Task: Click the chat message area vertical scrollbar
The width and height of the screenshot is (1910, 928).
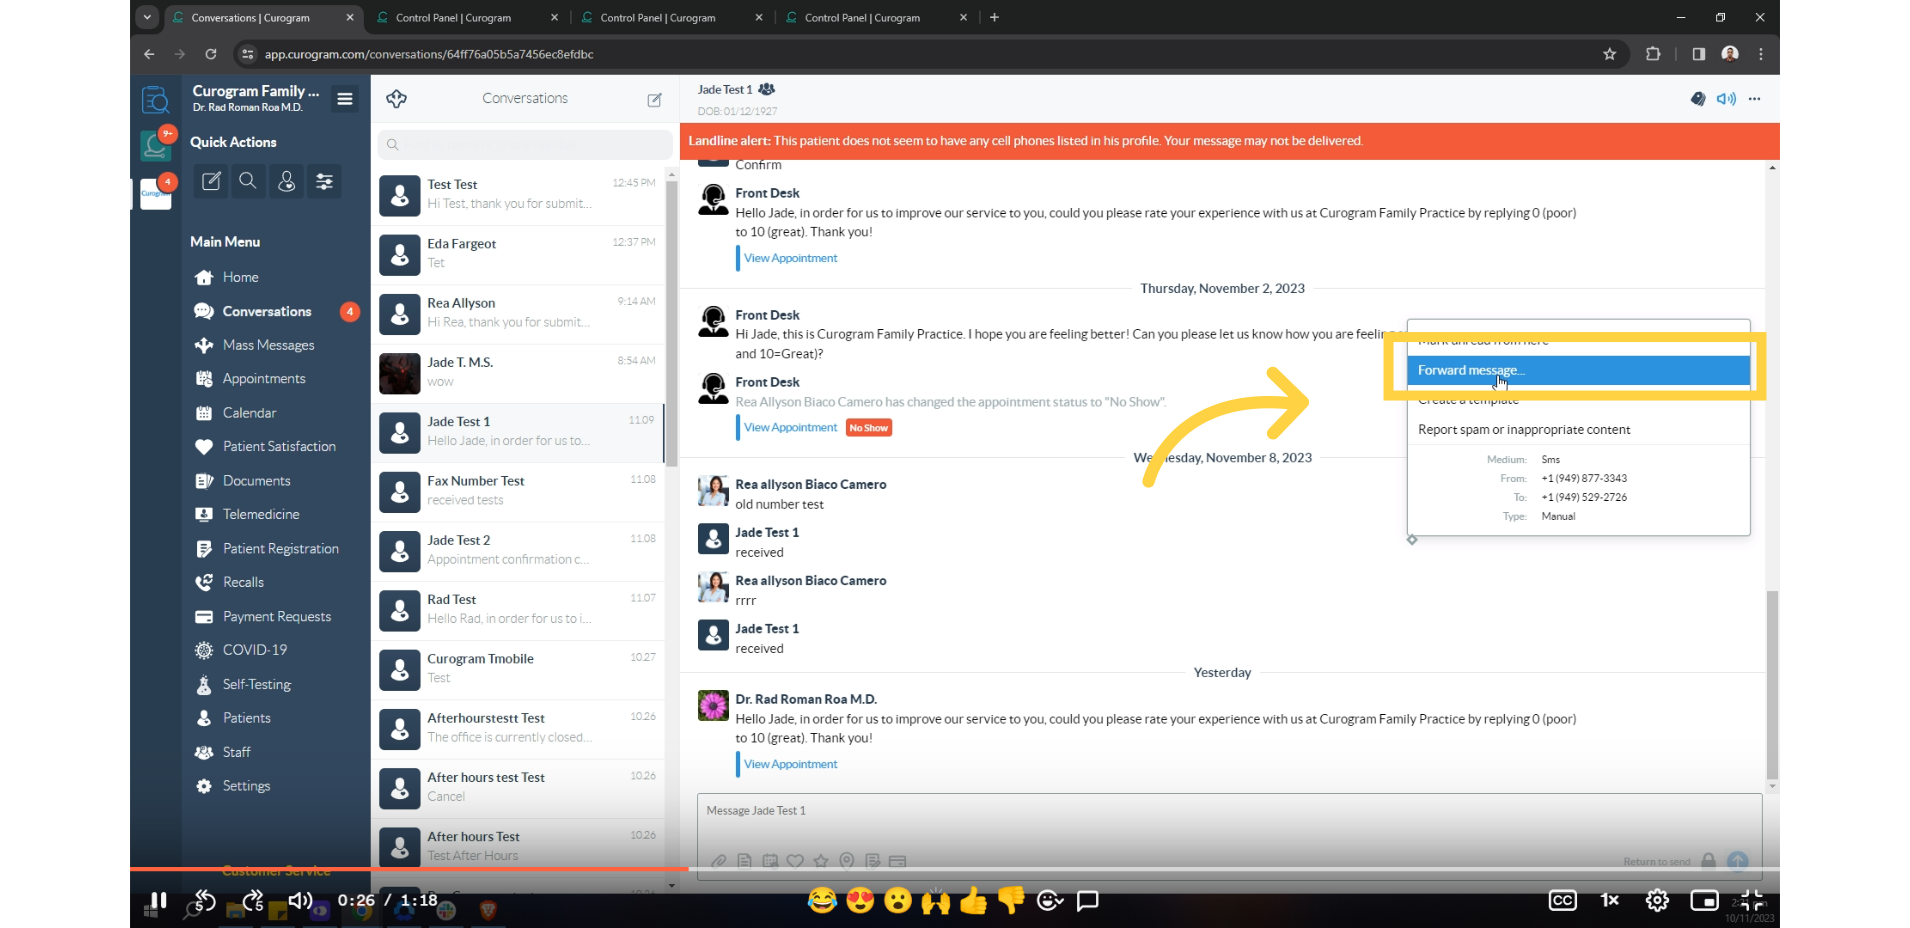Action: 1772,685
